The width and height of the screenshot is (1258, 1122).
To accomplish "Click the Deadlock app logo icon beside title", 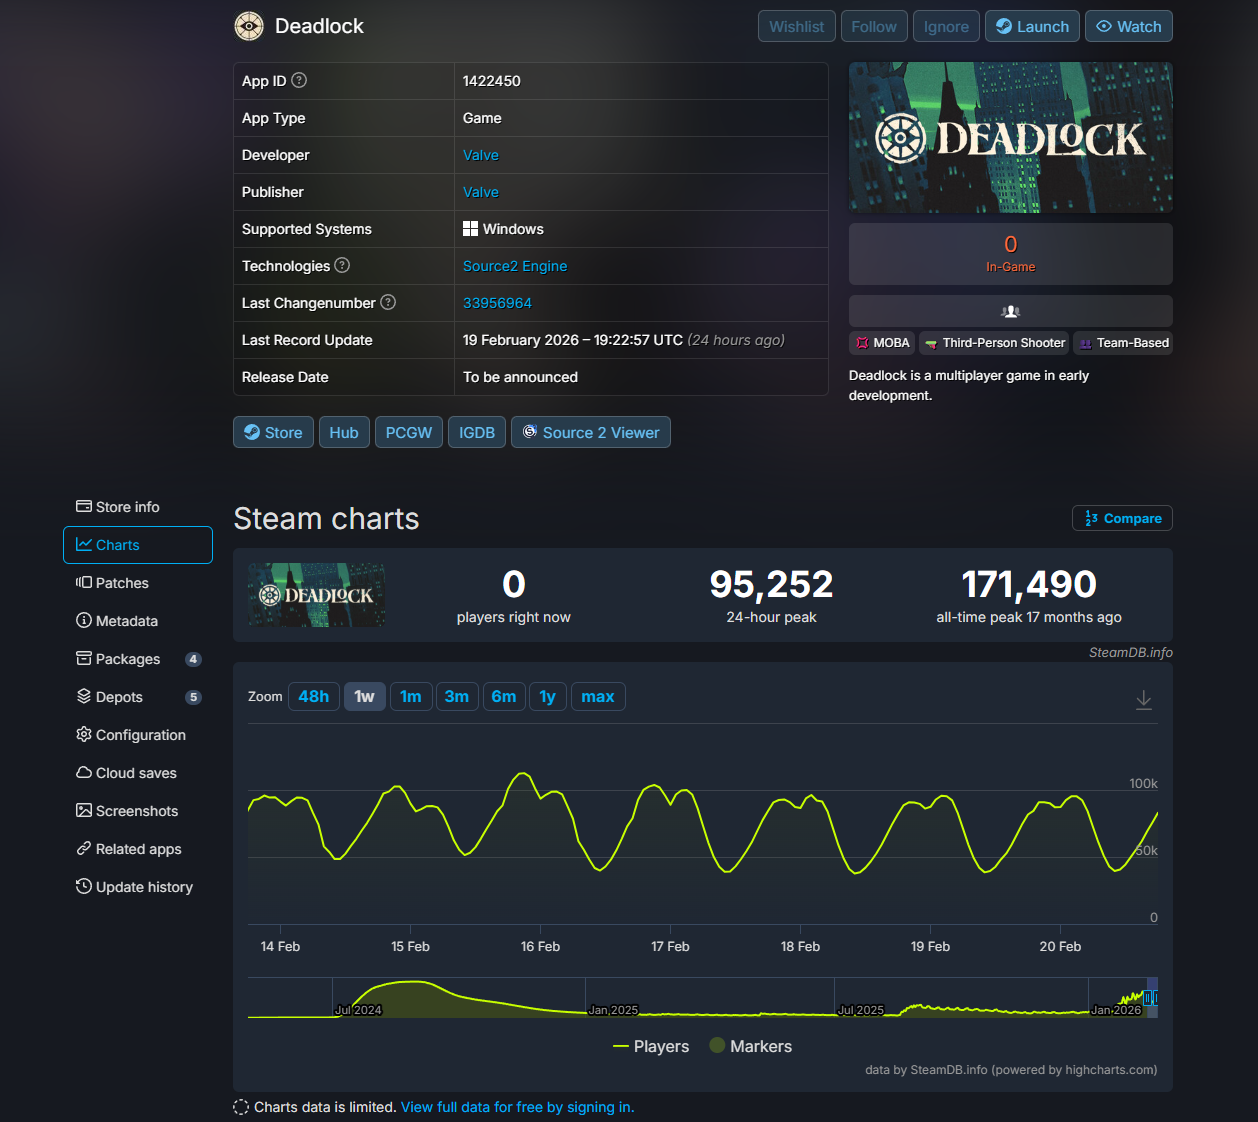I will [x=249, y=26].
